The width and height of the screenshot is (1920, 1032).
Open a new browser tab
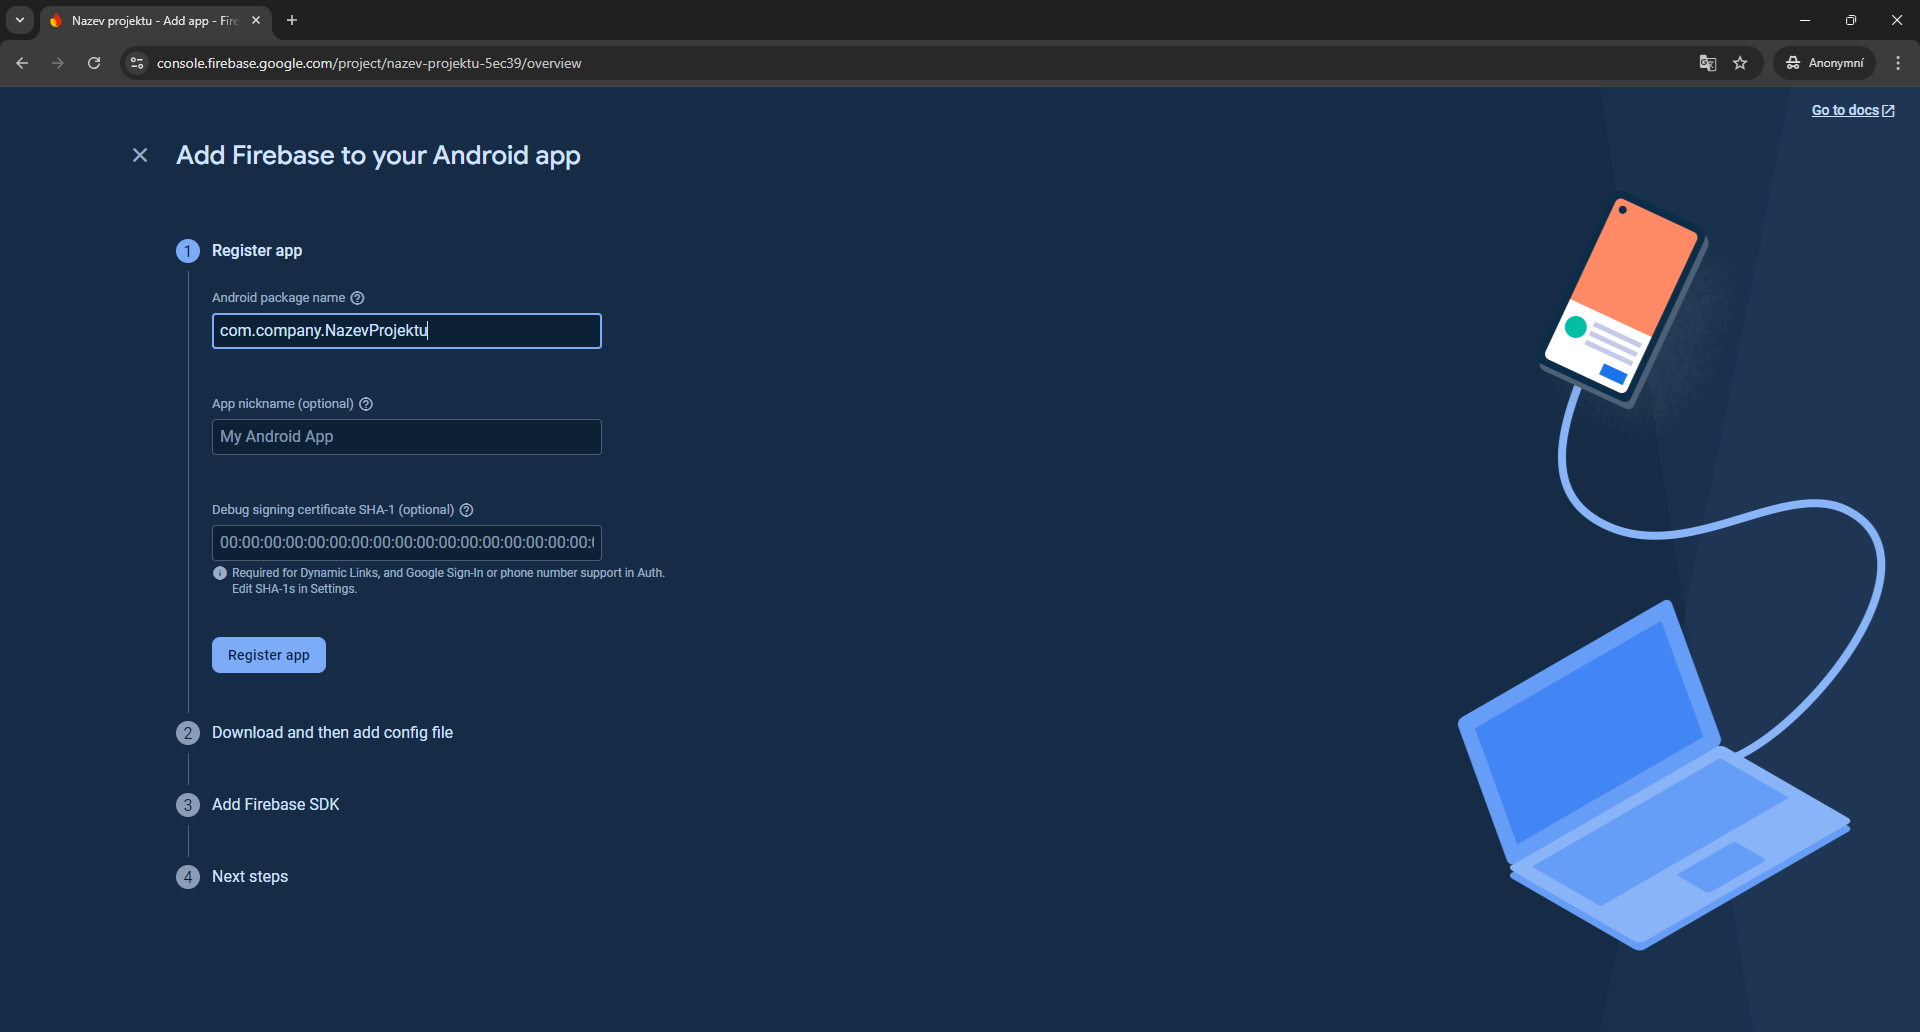[292, 20]
